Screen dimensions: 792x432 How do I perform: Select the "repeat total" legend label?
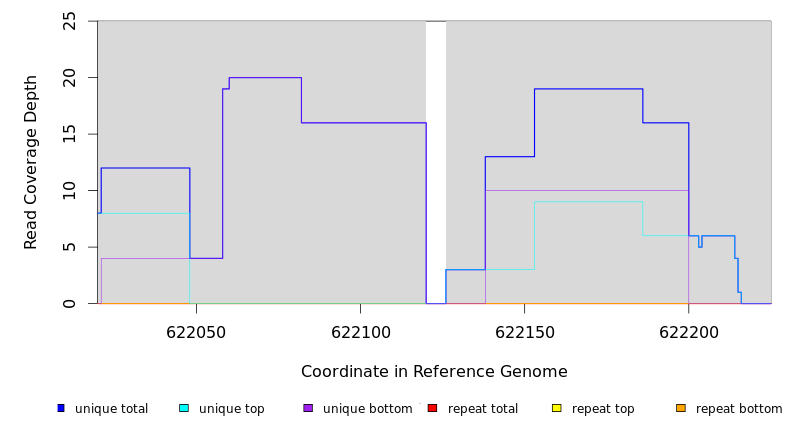(x=483, y=409)
